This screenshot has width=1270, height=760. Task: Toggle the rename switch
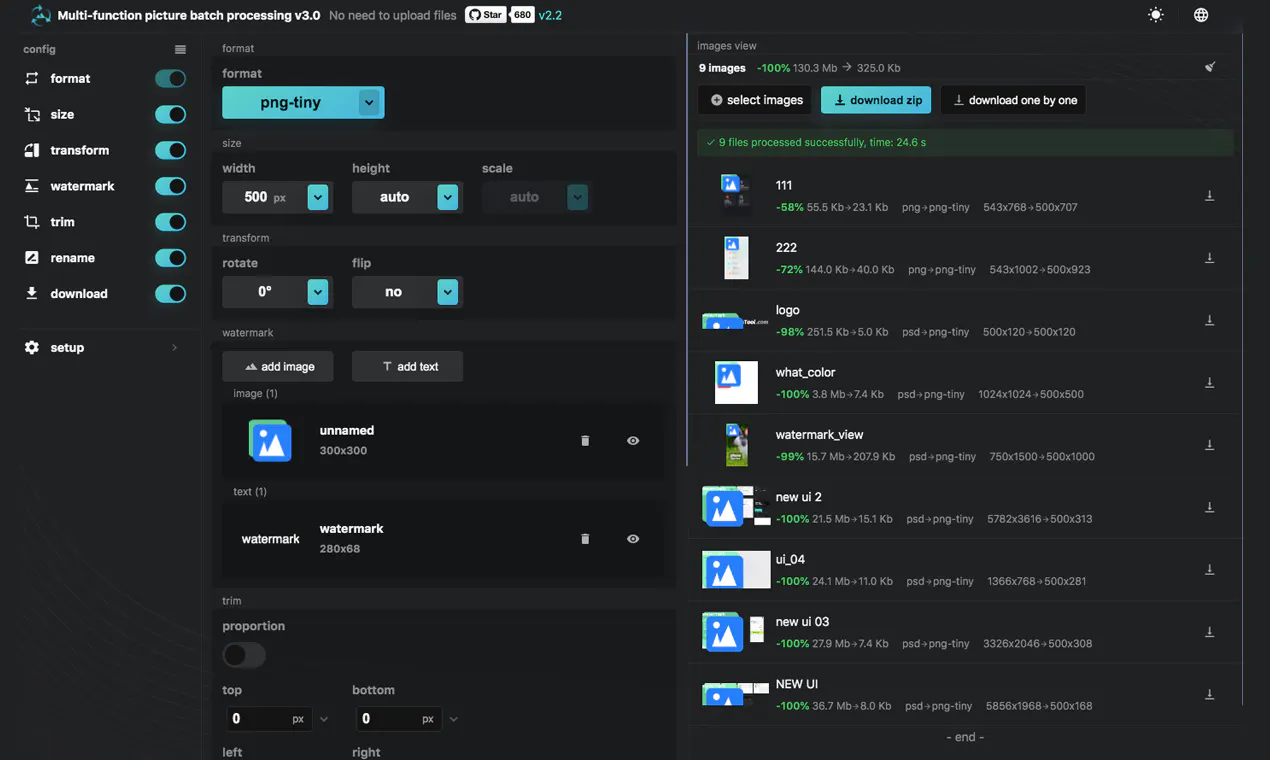point(170,258)
